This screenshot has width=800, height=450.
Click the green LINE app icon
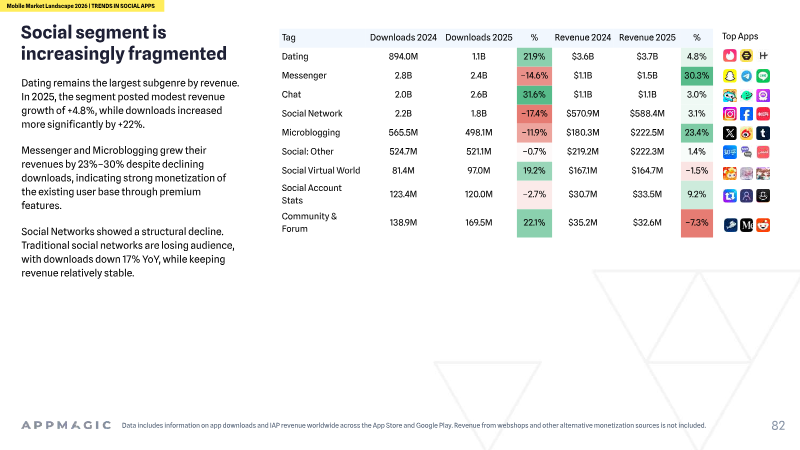(x=763, y=76)
